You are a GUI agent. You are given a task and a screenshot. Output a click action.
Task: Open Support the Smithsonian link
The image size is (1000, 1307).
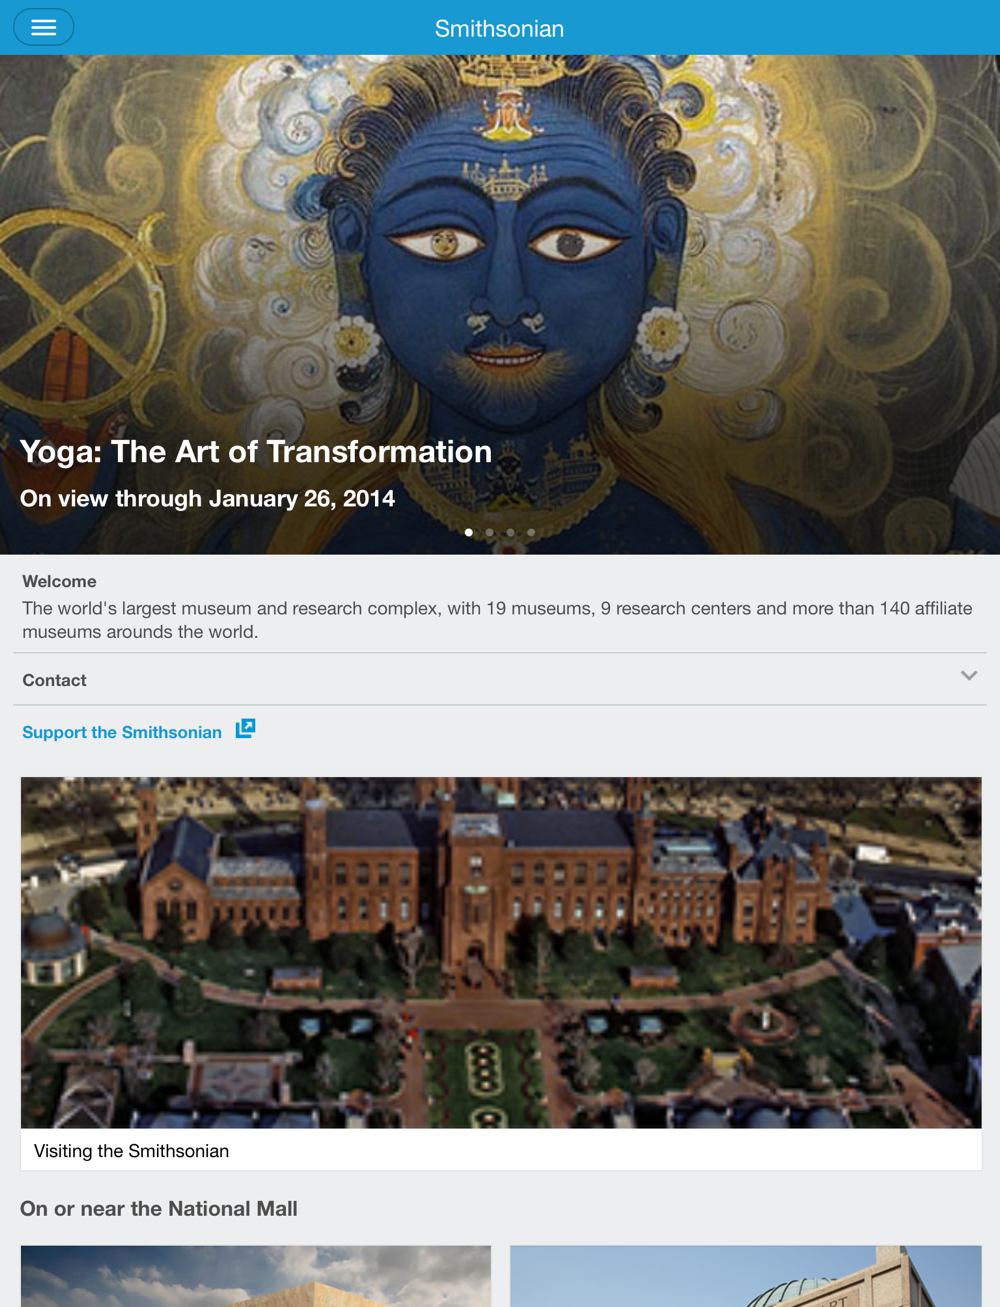(122, 732)
